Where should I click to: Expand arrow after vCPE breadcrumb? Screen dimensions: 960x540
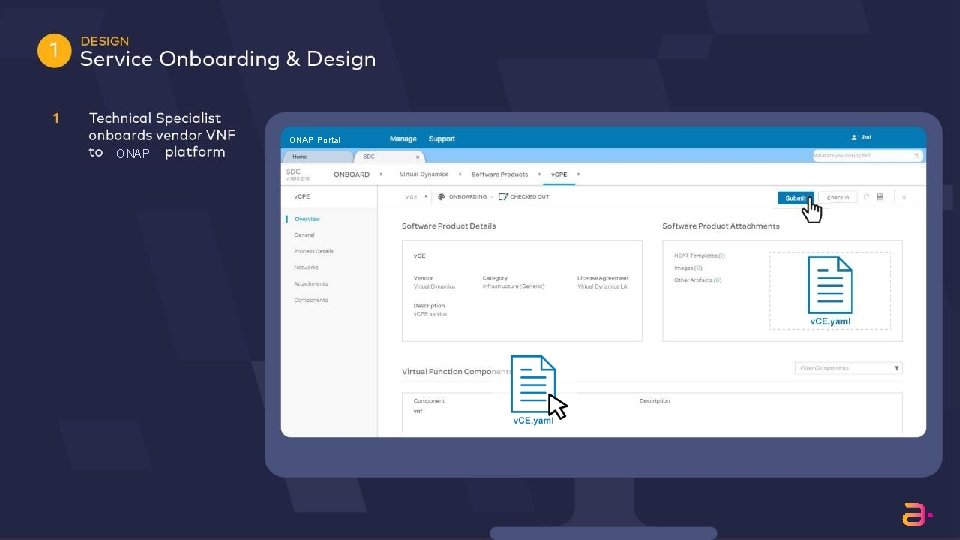579,174
